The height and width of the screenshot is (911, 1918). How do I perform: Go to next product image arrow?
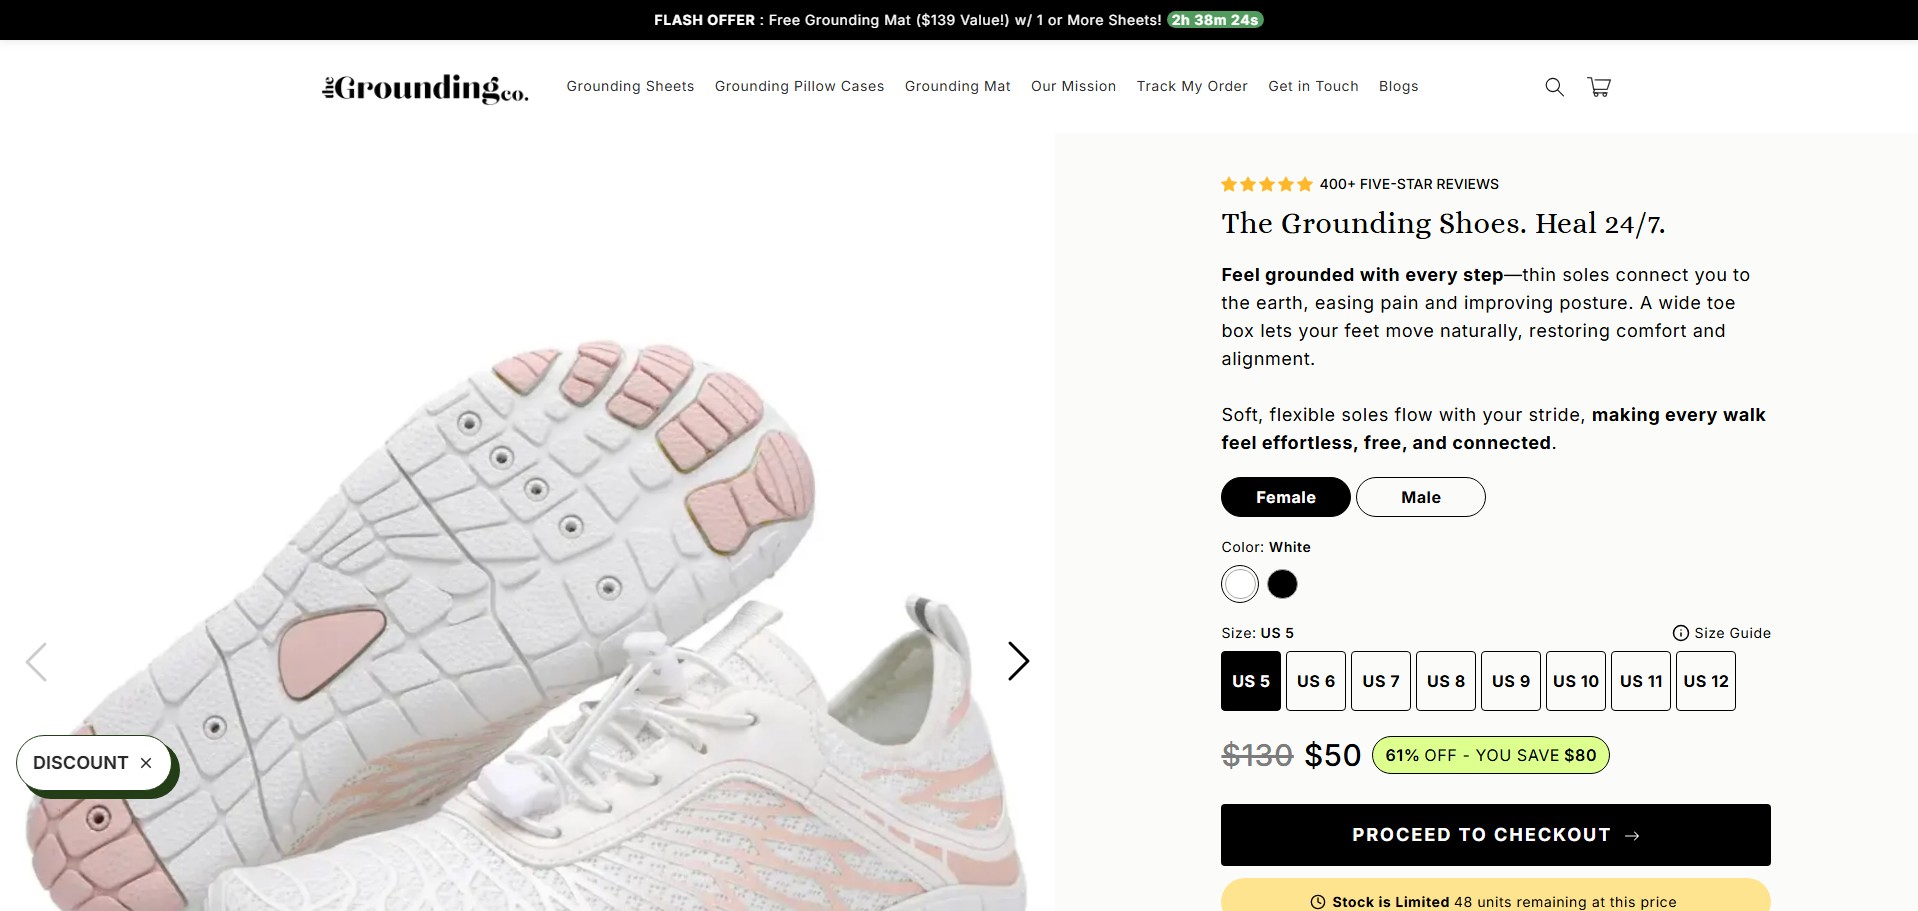[x=1018, y=661]
